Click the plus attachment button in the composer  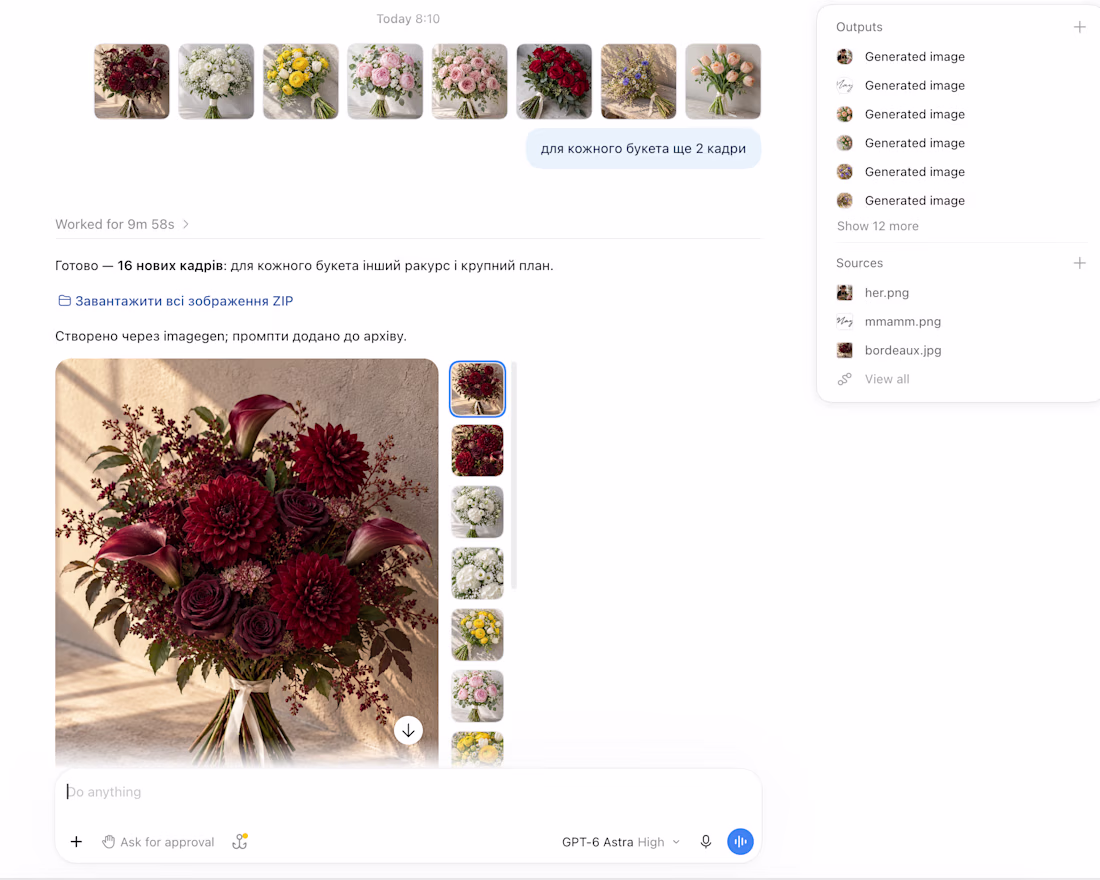(x=76, y=841)
